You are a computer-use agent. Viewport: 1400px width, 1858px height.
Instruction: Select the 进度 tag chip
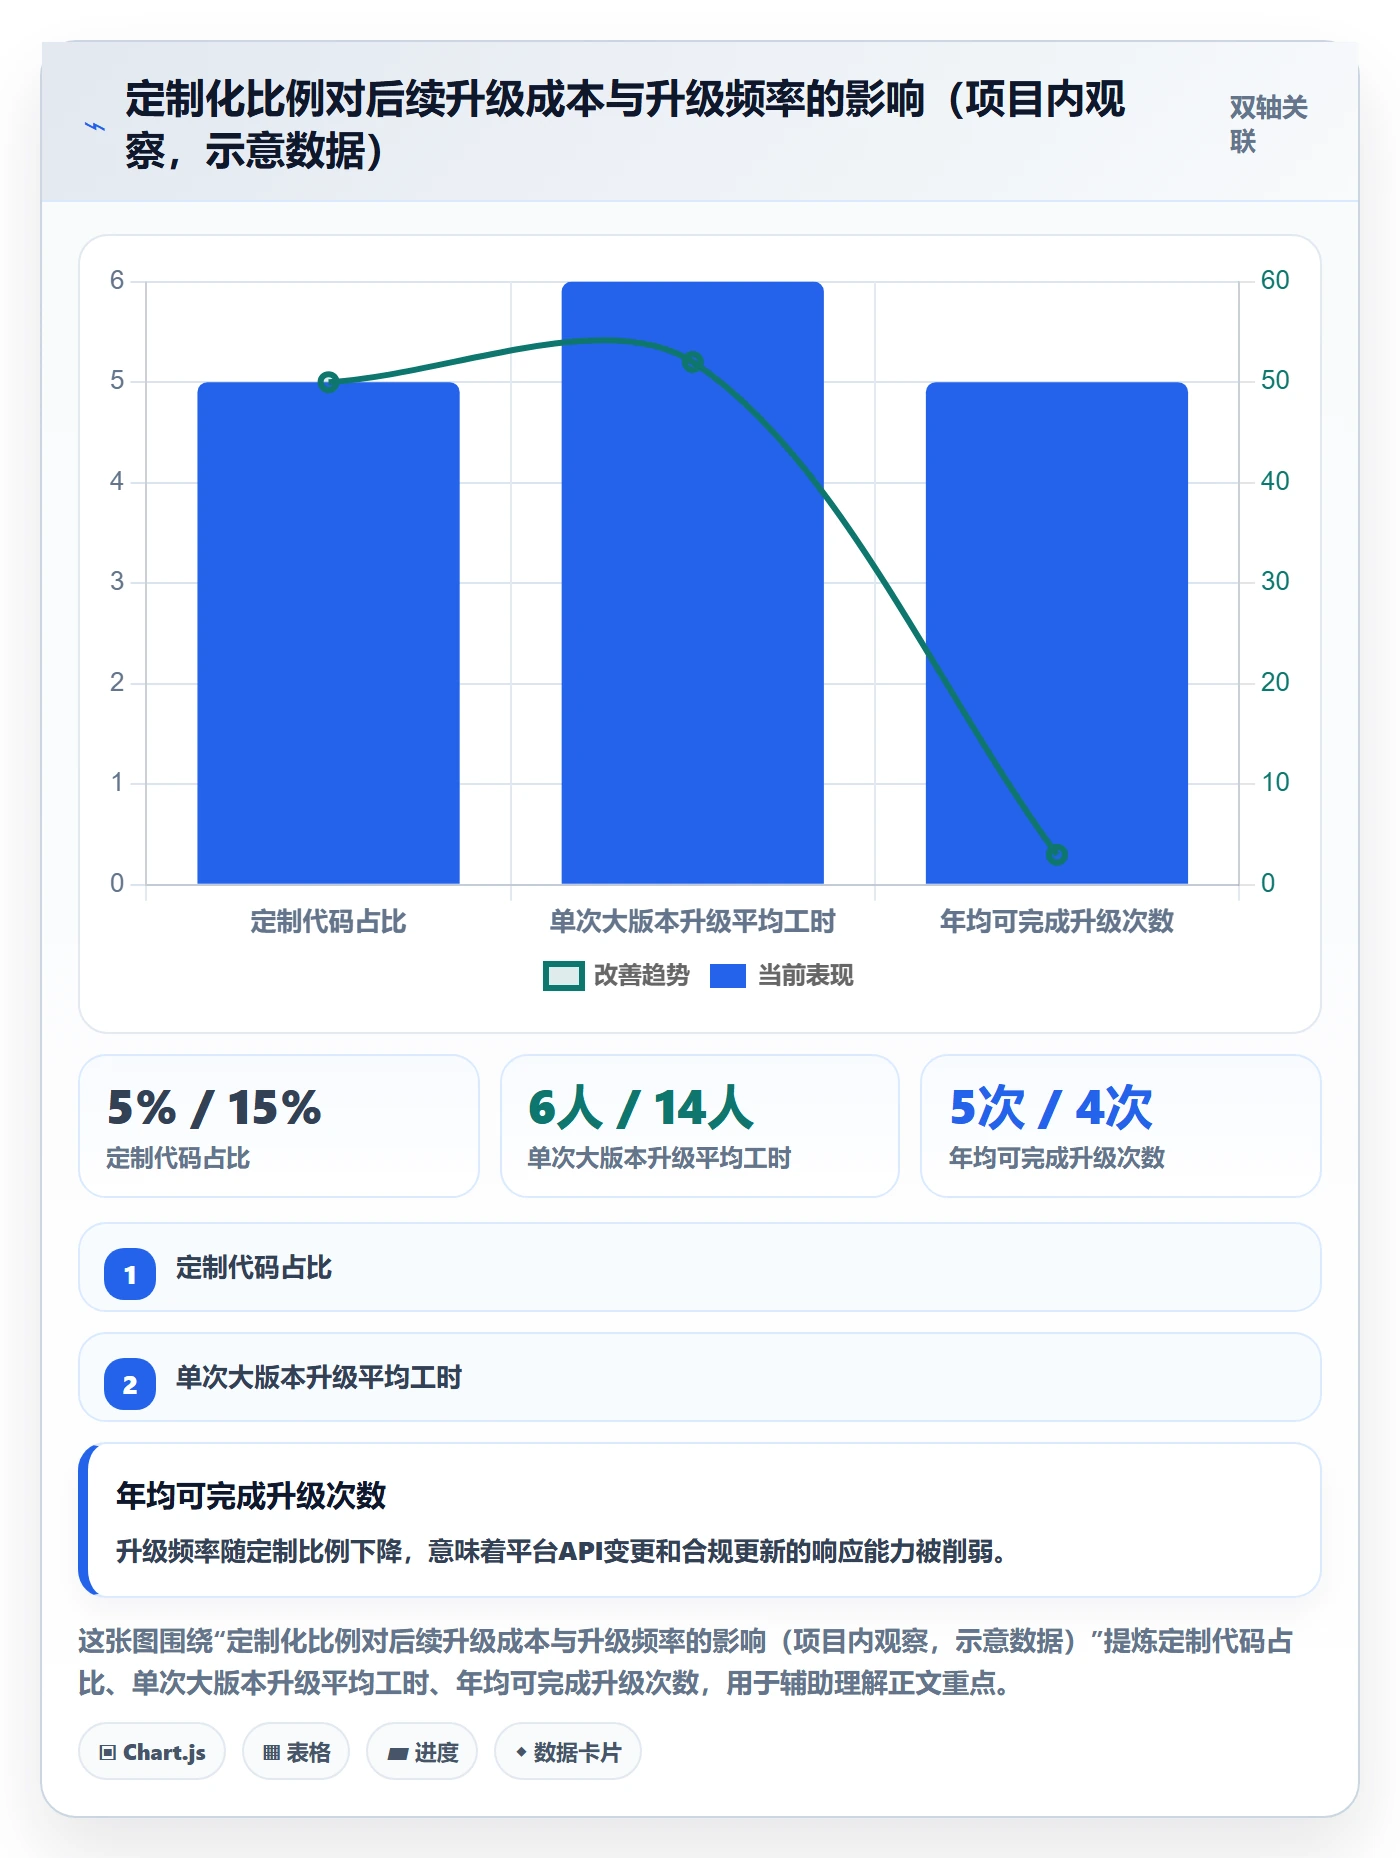coord(422,1751)
